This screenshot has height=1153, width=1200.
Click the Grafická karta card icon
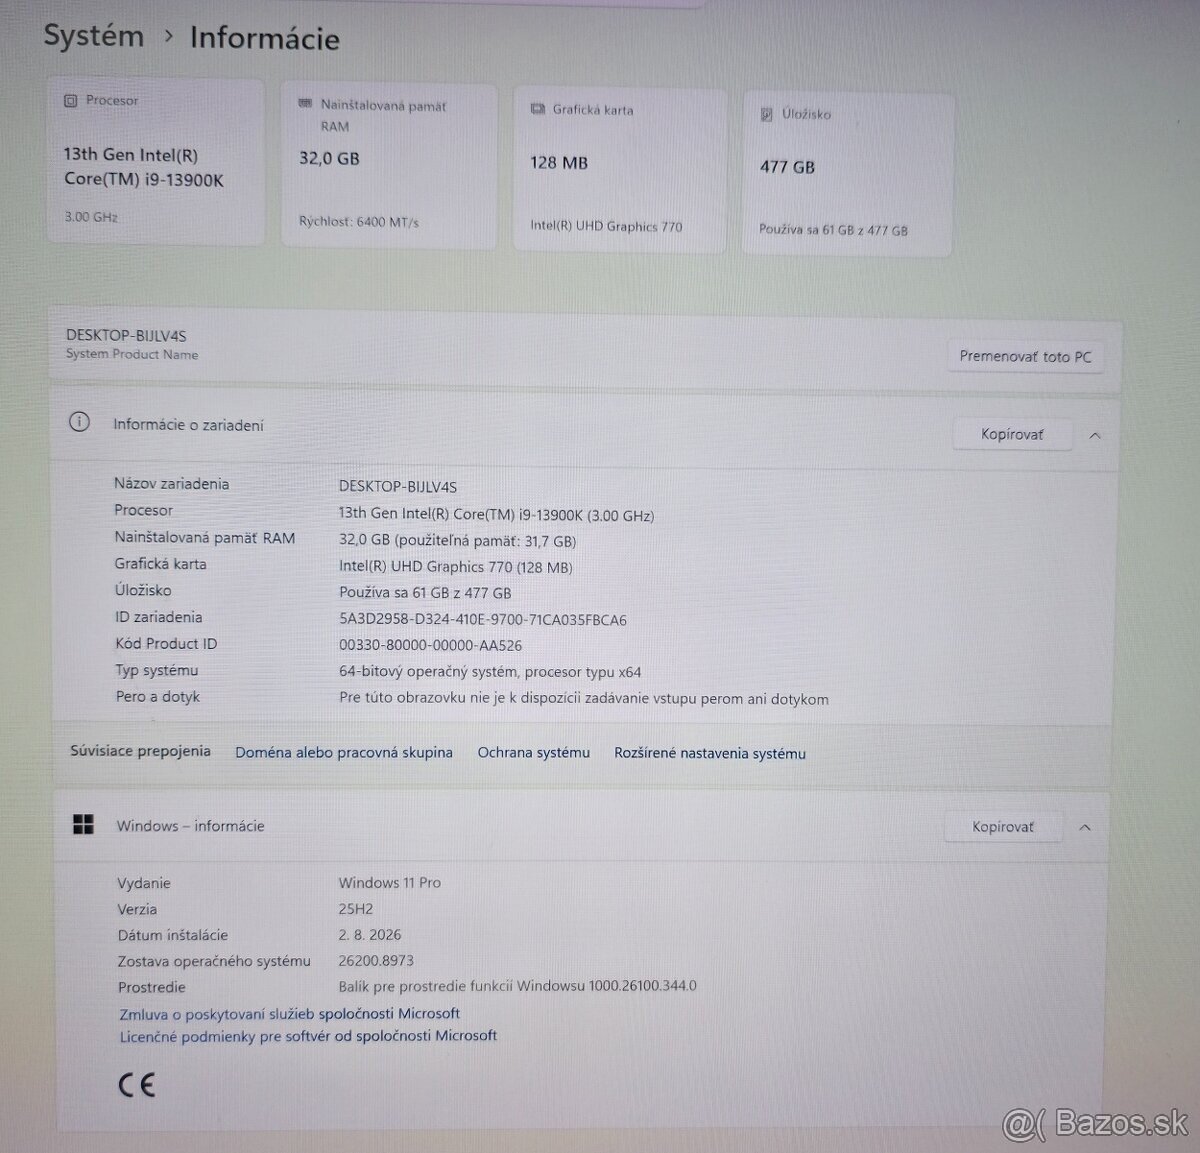pyautogui.click(x=537, y=109)
